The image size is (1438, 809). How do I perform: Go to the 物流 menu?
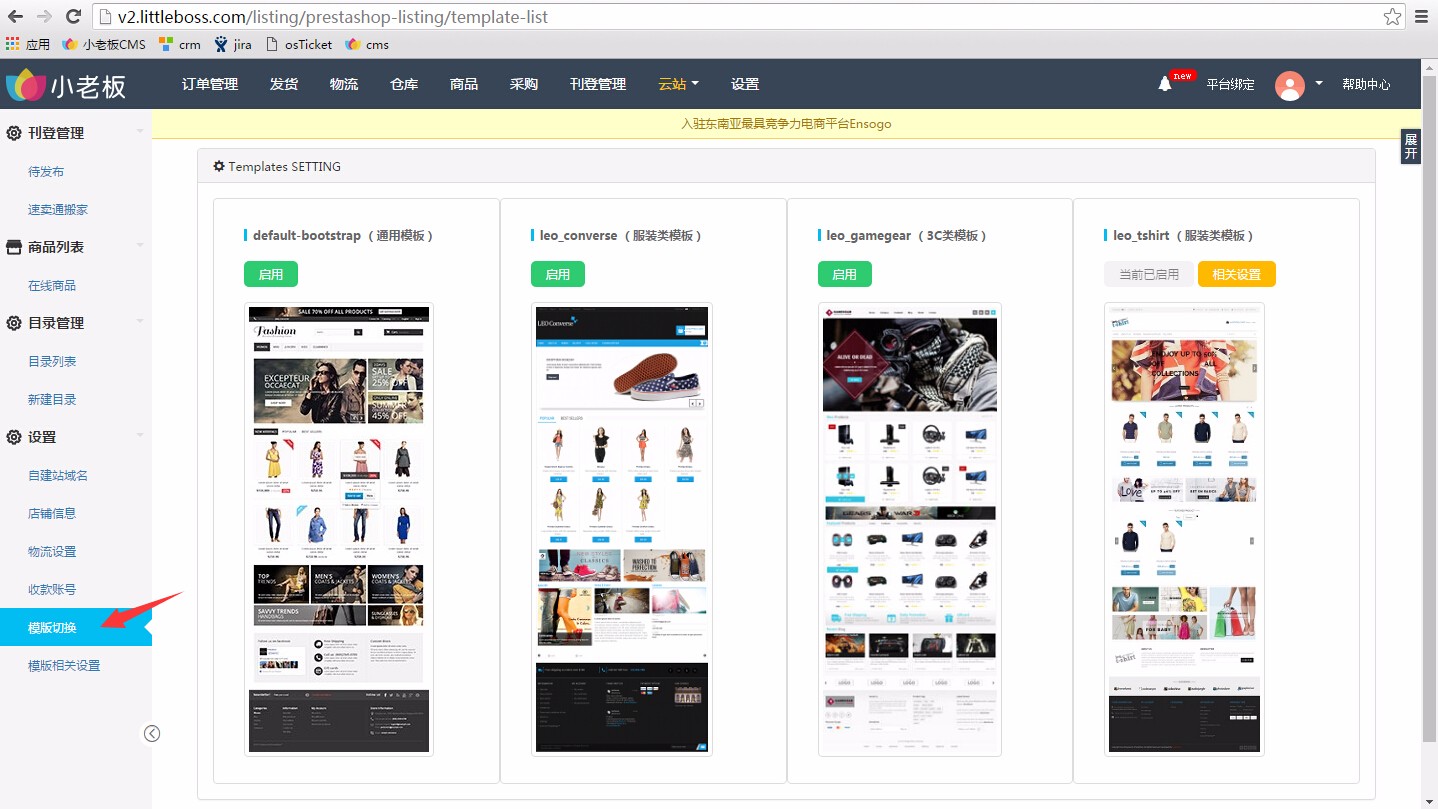click(x=344, y=84)
